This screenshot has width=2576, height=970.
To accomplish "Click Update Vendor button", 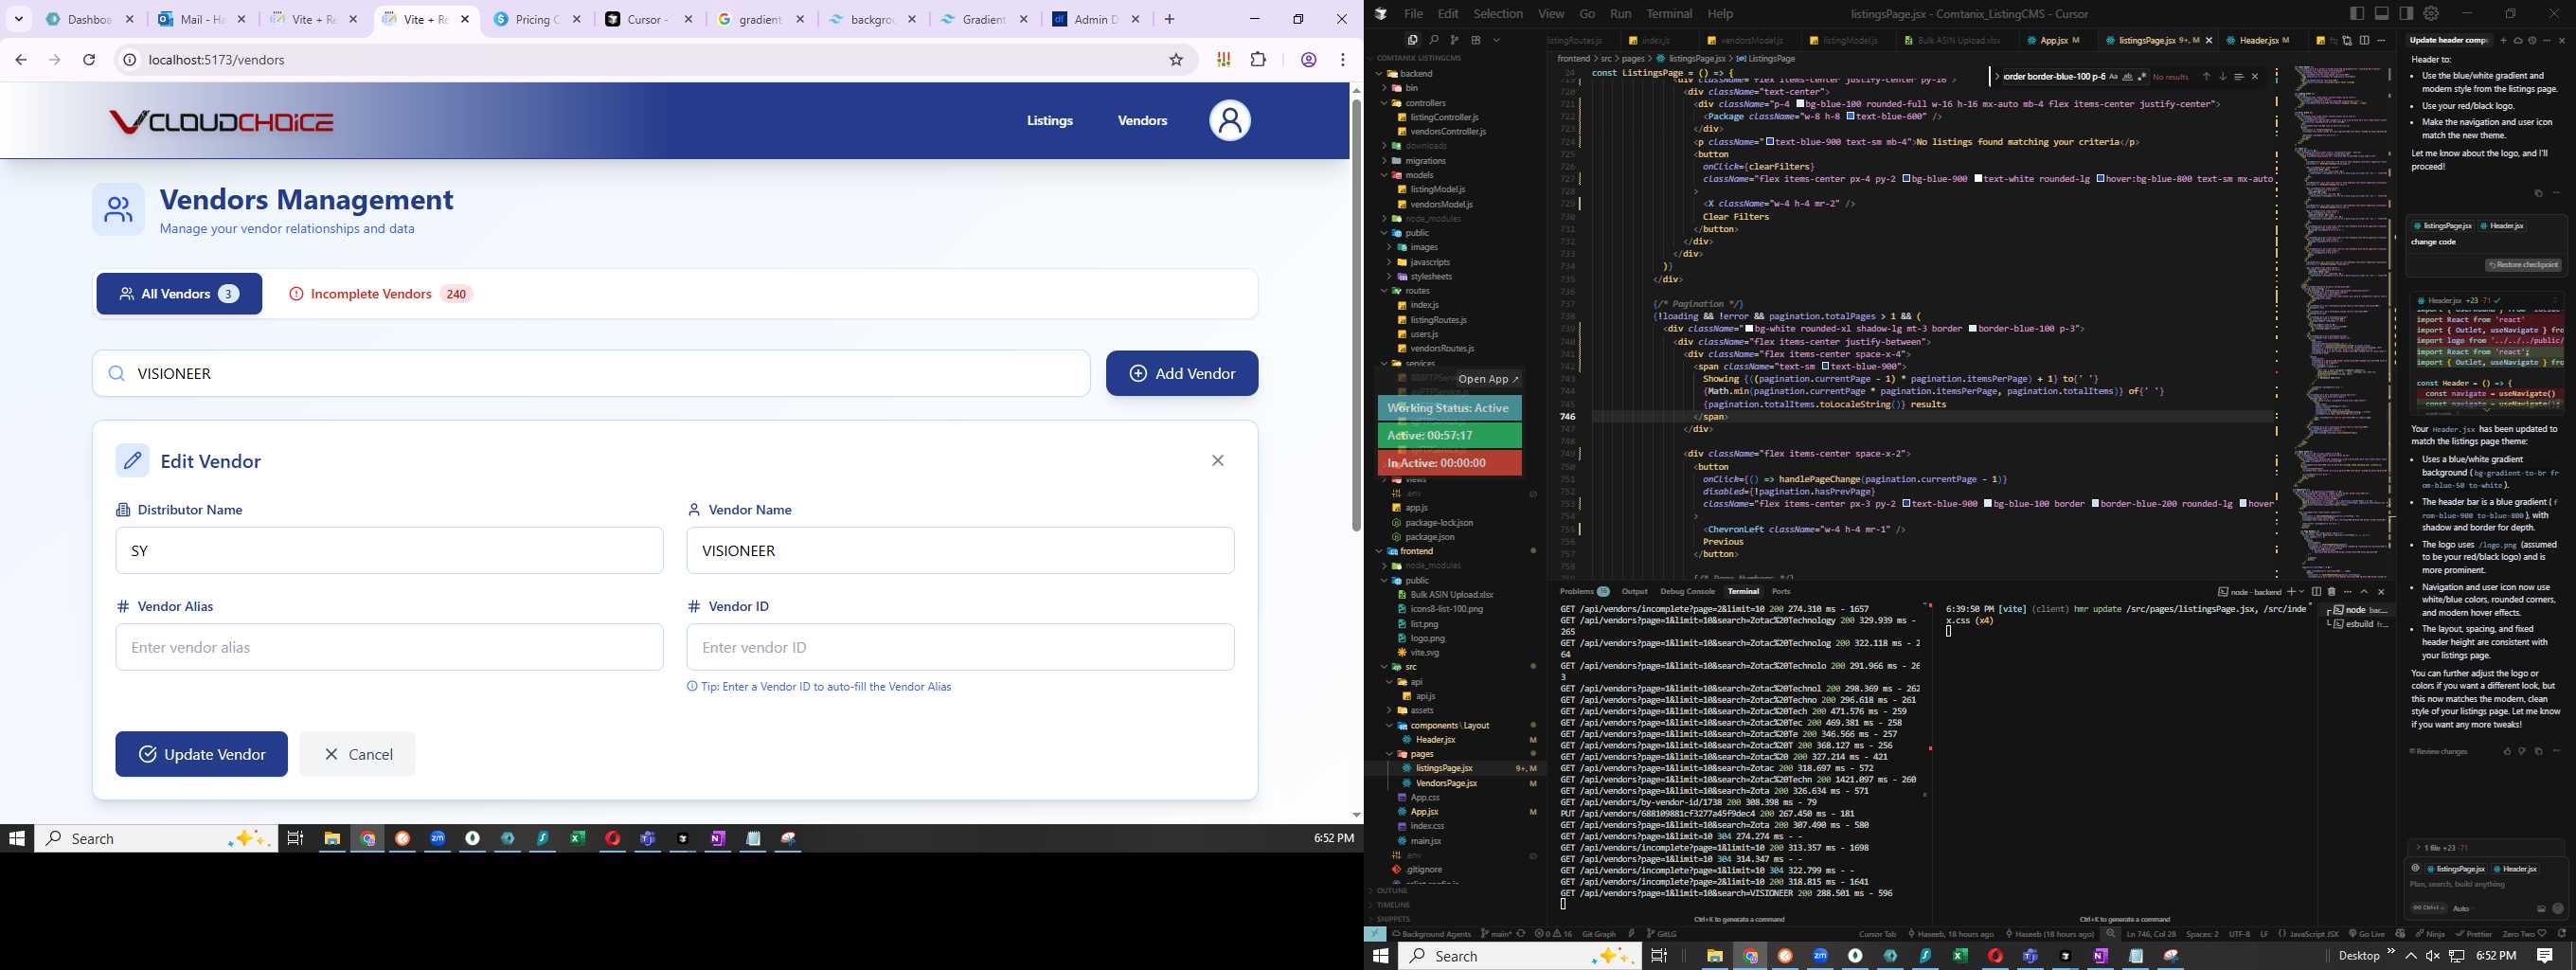I will click(201, 754).
